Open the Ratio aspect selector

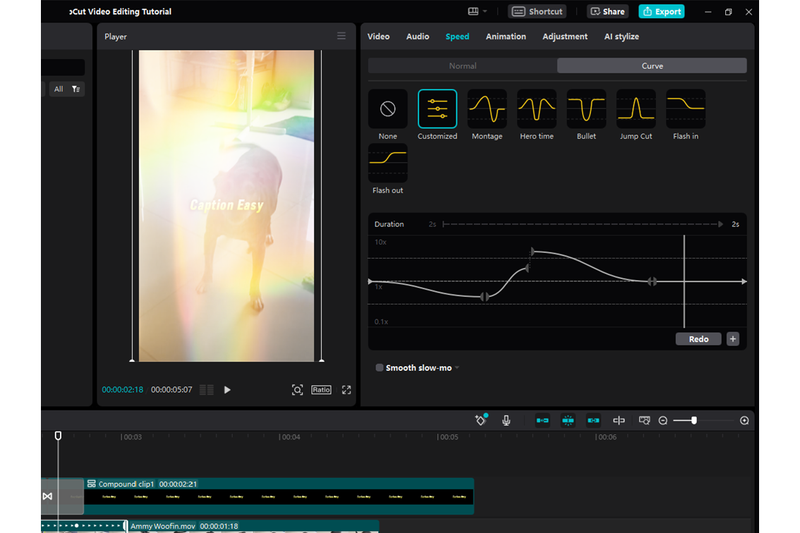(x=321, y=390)
